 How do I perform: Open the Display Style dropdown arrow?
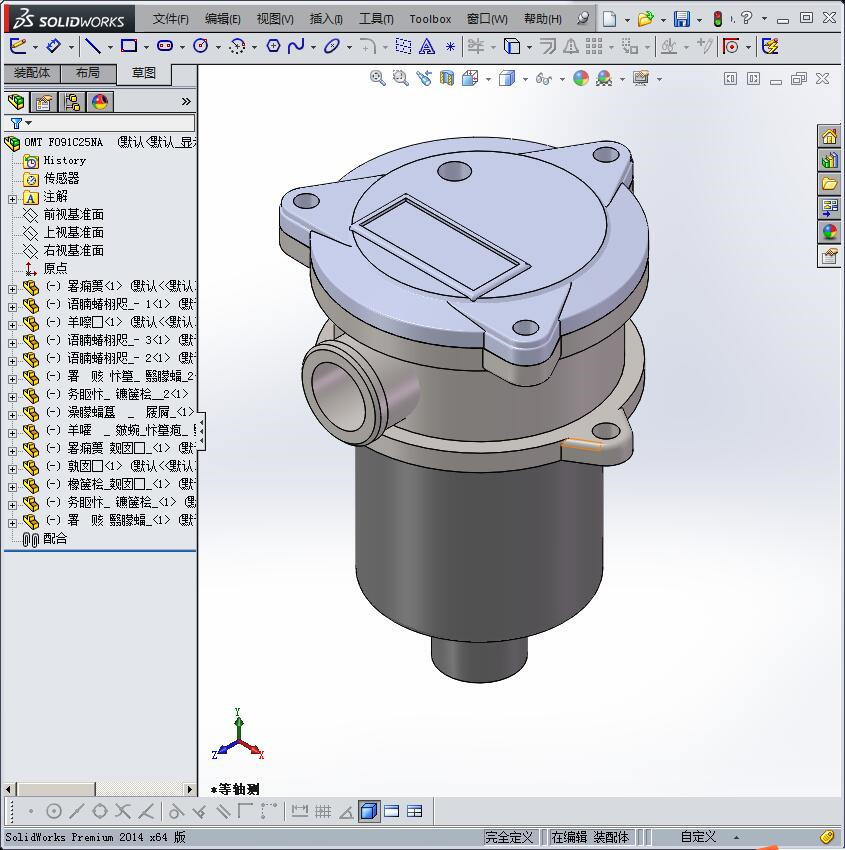tap(525, 80)
